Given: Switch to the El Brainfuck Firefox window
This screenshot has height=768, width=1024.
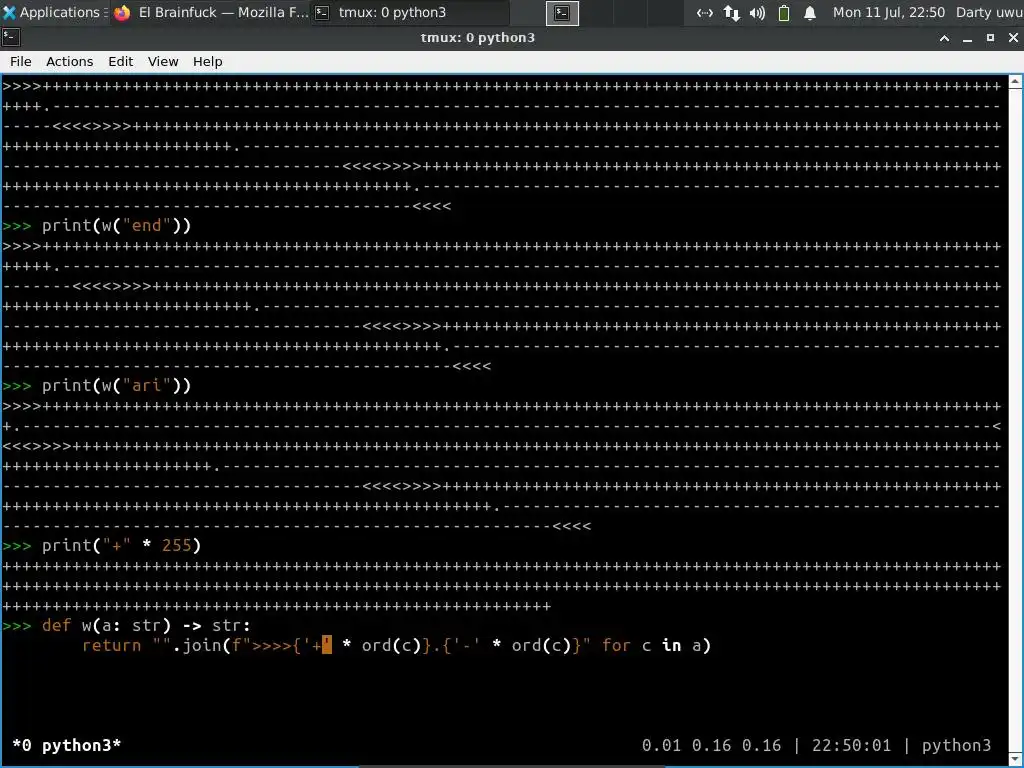Looking at the screenshot, I should tap(210, 12).
